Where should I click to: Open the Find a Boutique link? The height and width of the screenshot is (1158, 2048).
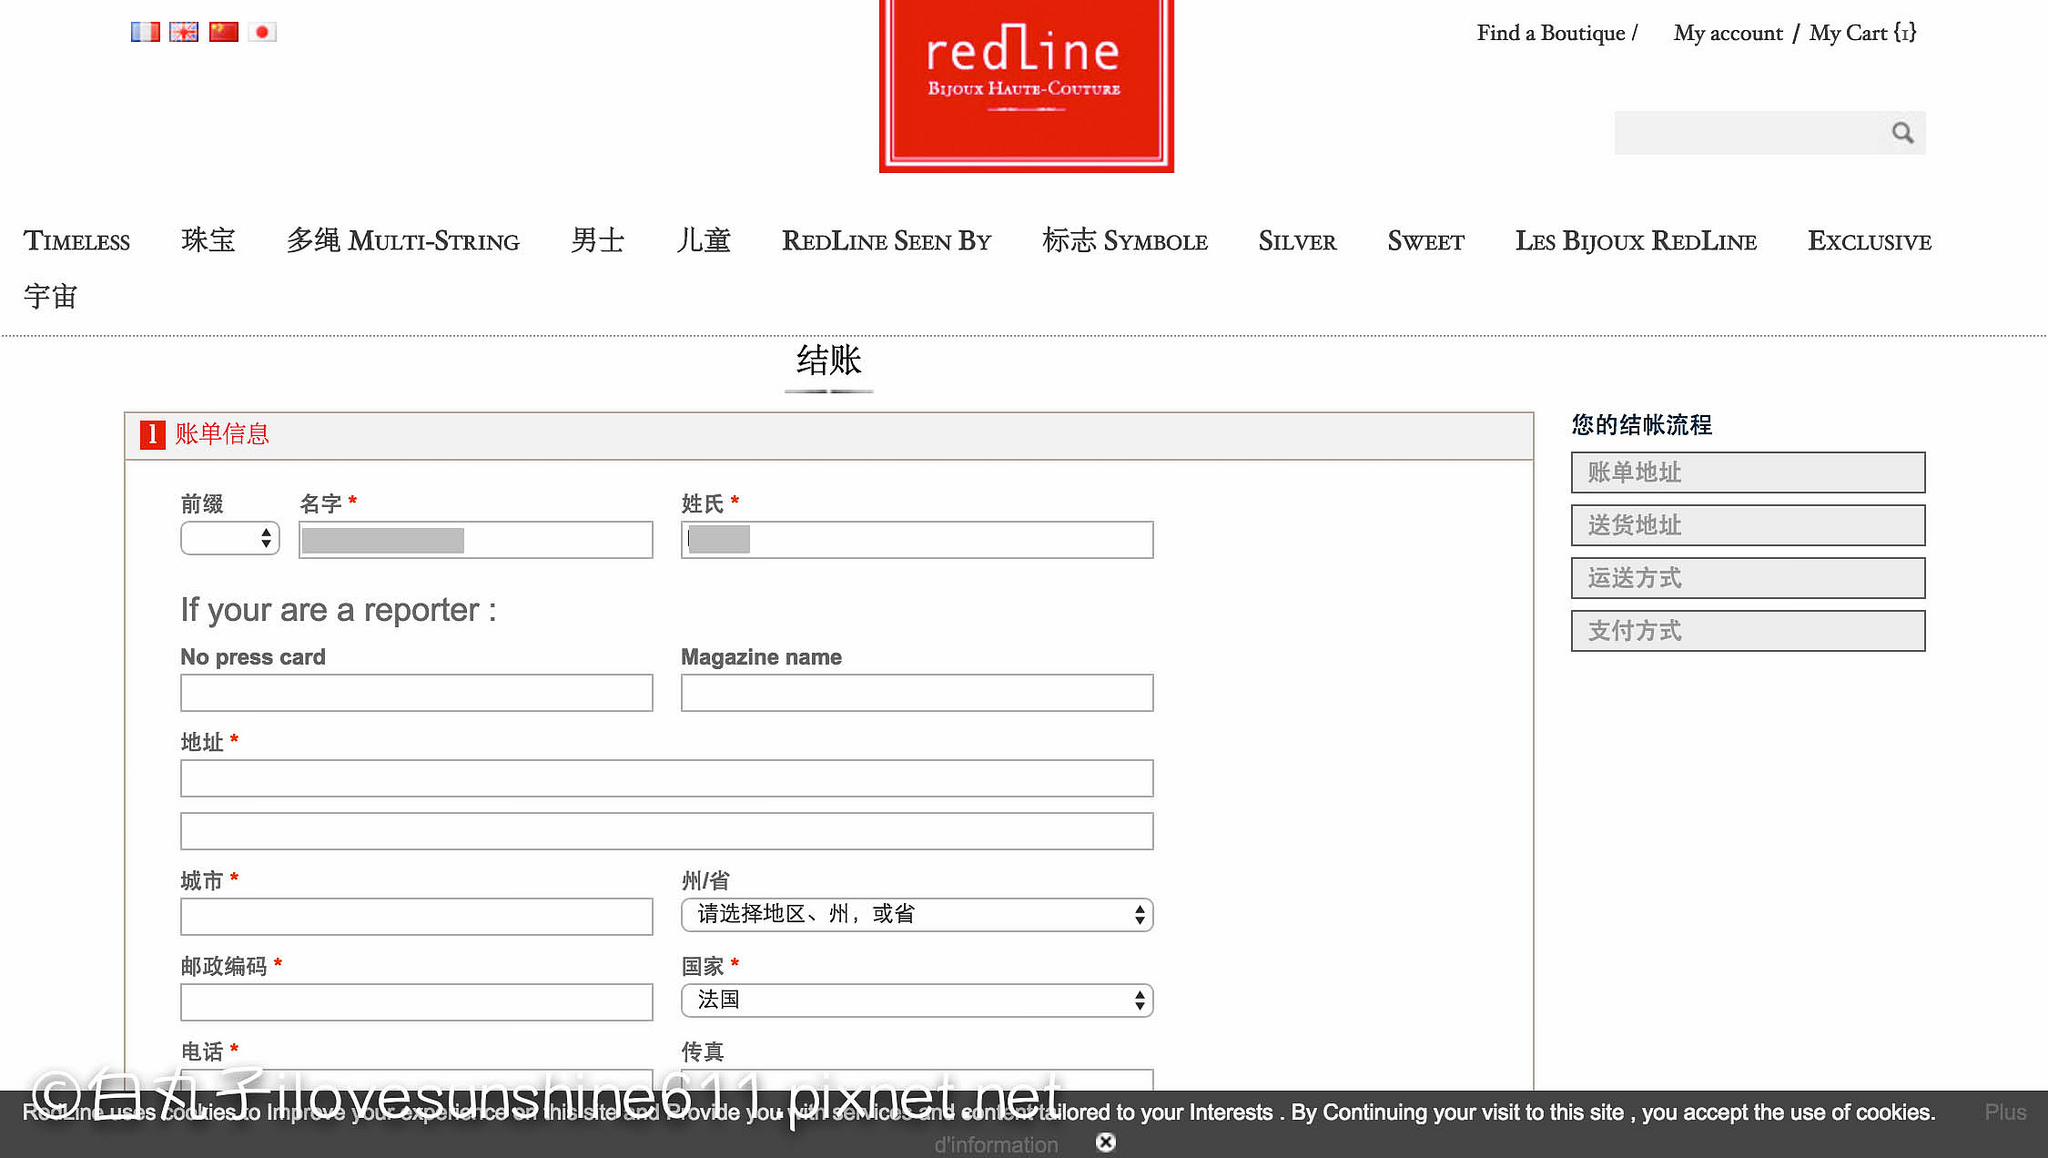click(x=1551, y=33)
